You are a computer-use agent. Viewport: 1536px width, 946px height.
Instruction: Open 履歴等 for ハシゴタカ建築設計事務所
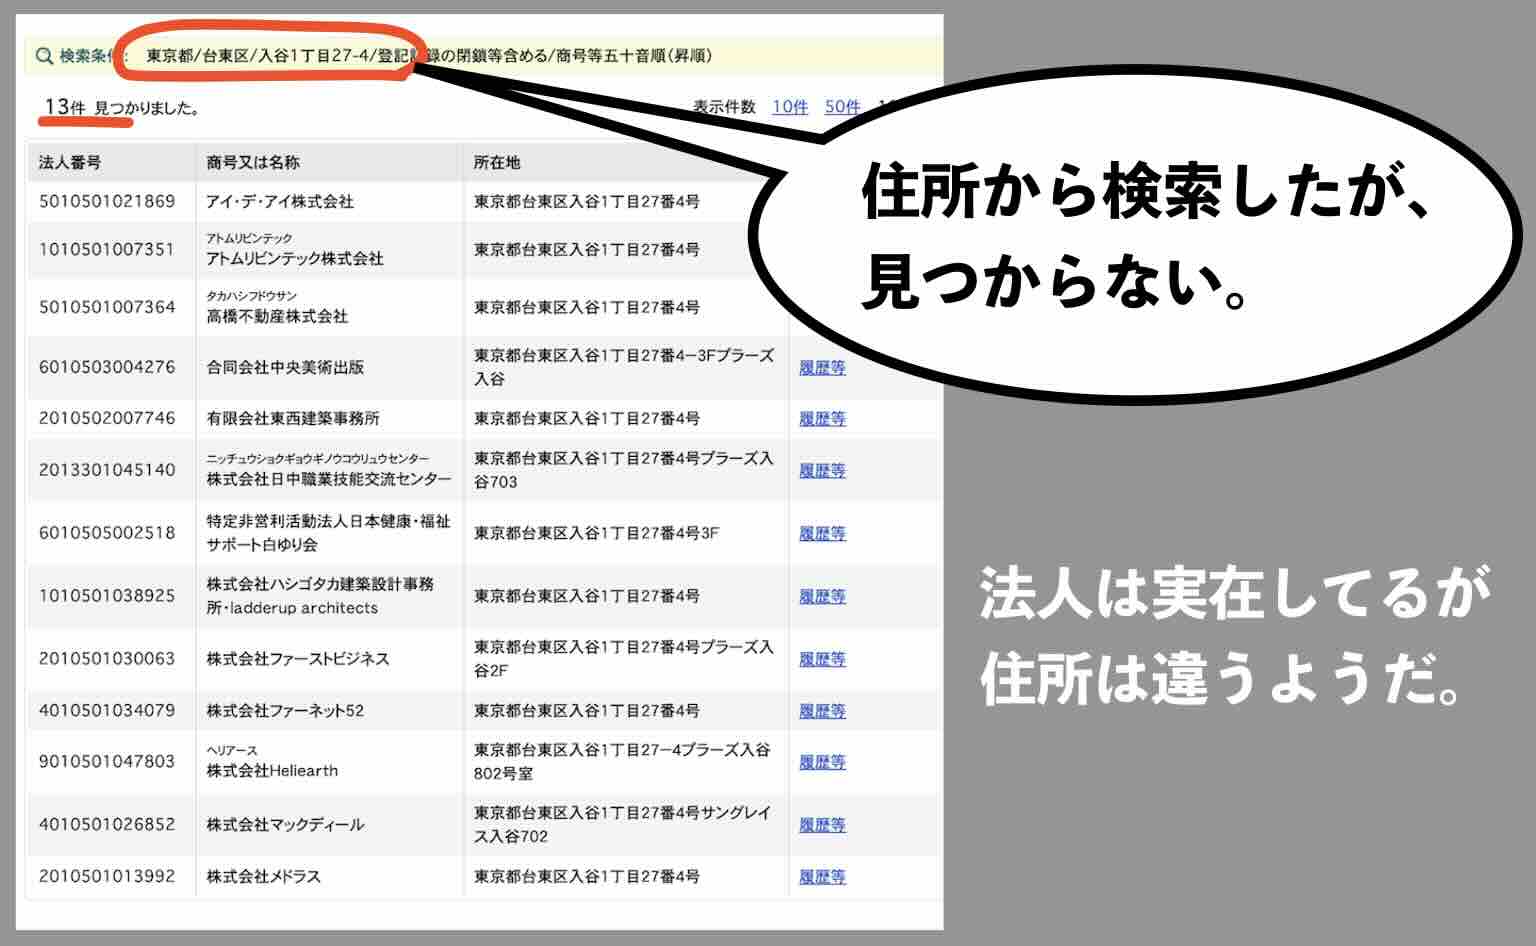822,596
